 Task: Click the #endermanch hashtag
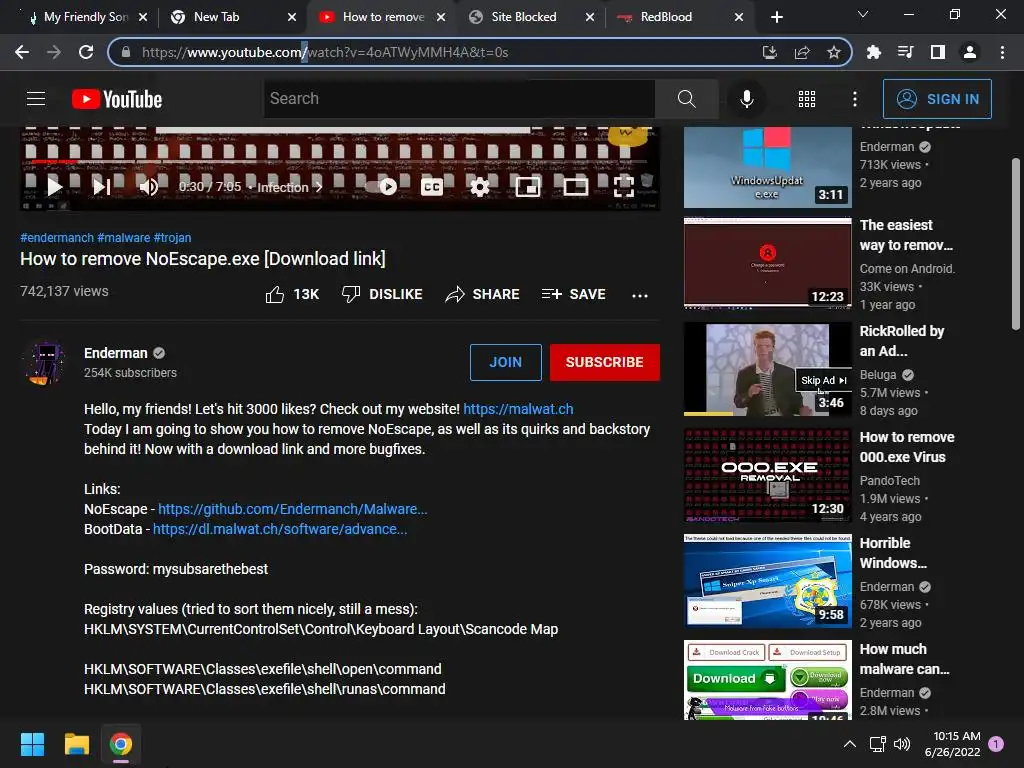[x=57, y=238]
